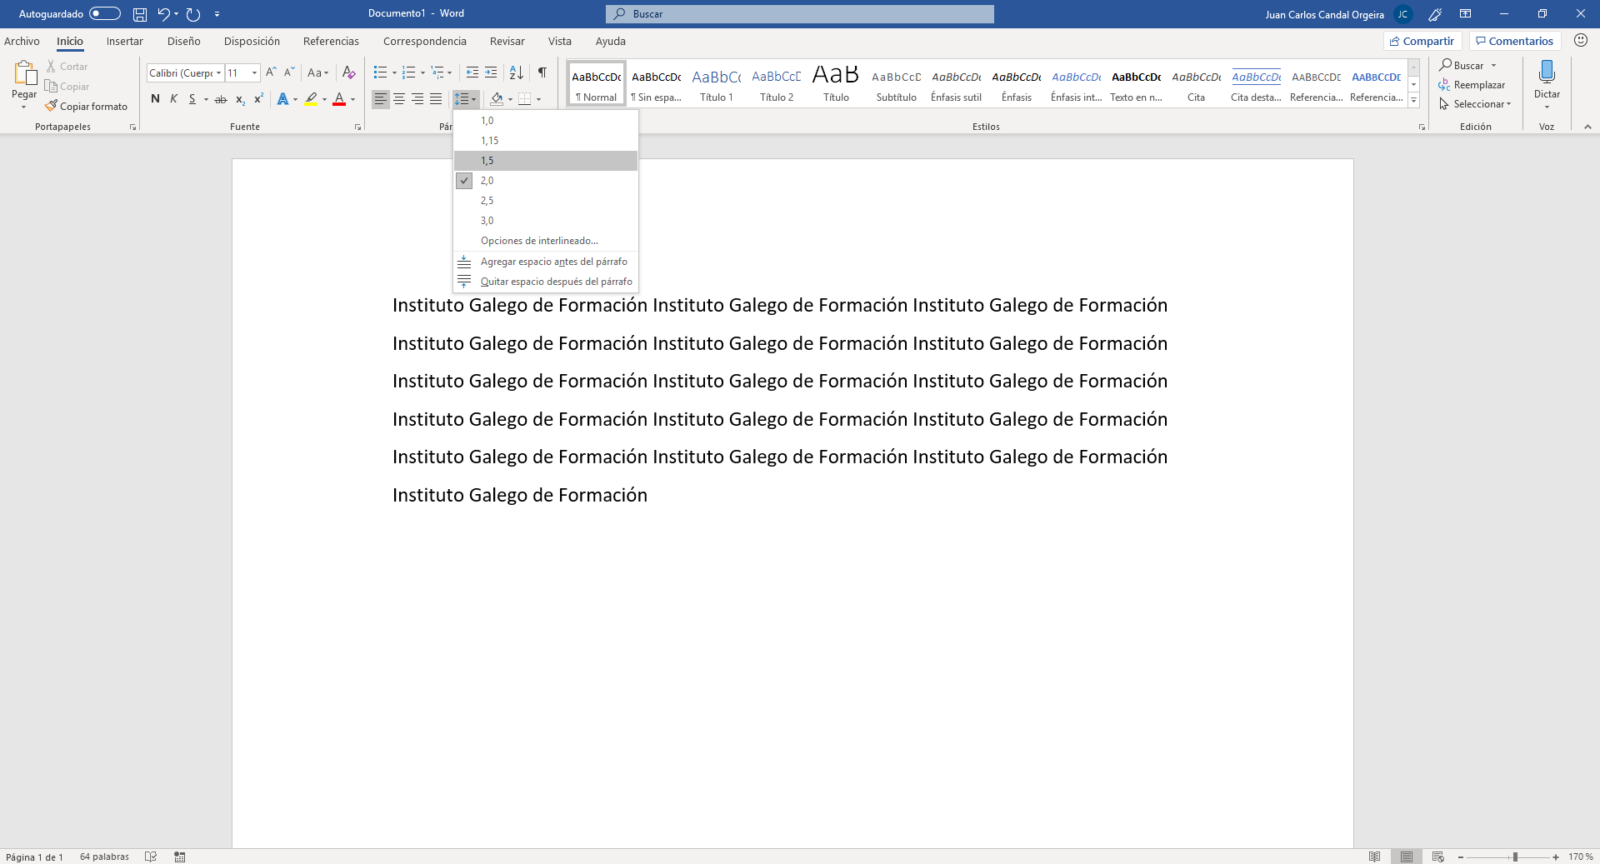Open the font size dropdown

254,73
